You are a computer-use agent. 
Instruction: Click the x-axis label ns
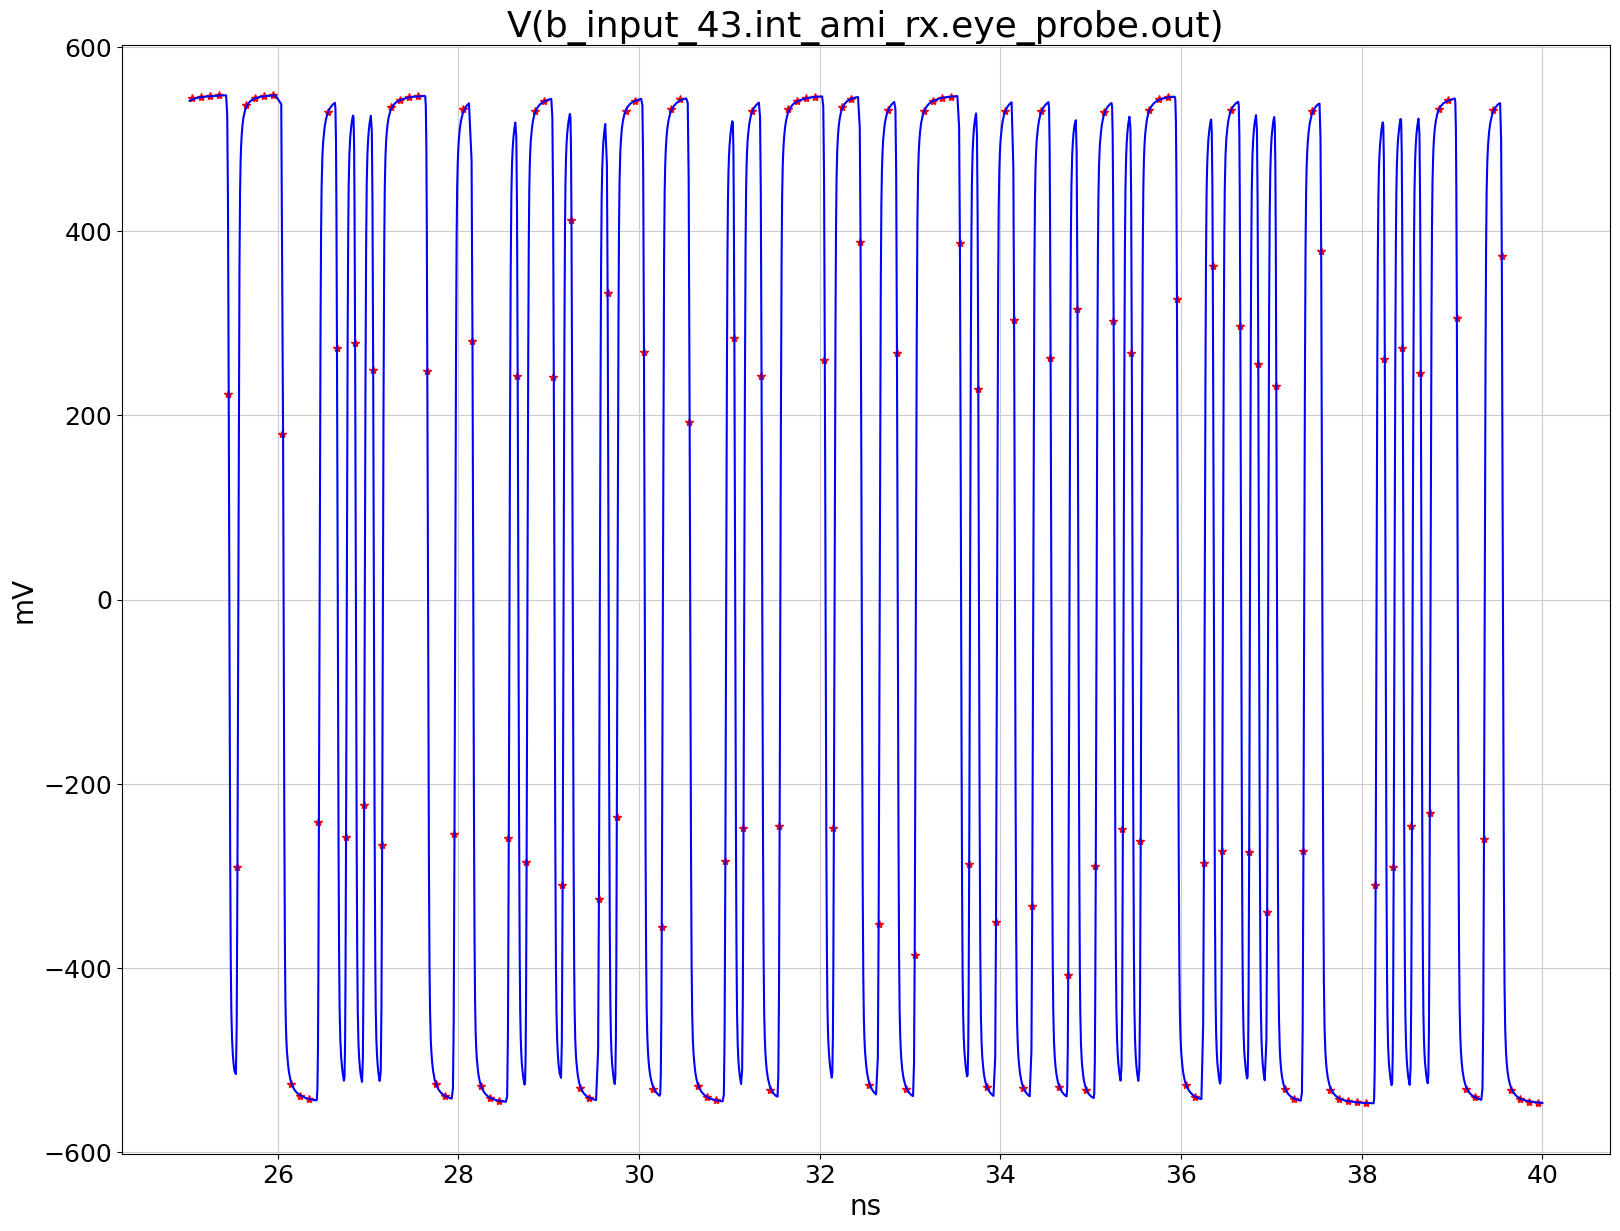(865, 1206)
